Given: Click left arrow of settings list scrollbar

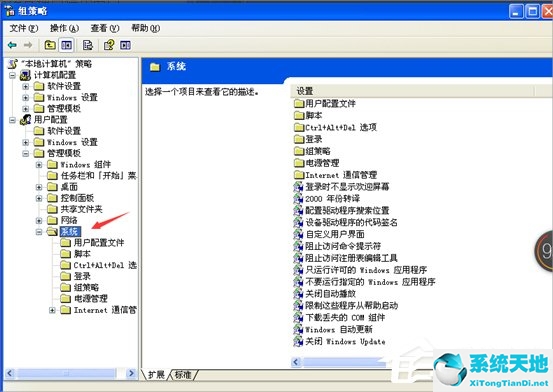Looking at the screenshot, I should tap(296, 362).
